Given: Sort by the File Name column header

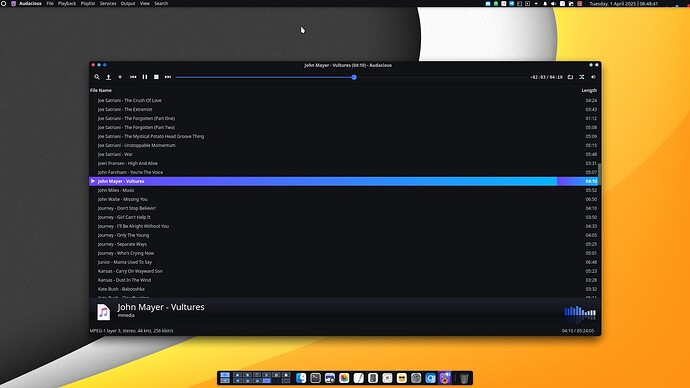Looking at the screenshot, I should (x=101, y=90).
